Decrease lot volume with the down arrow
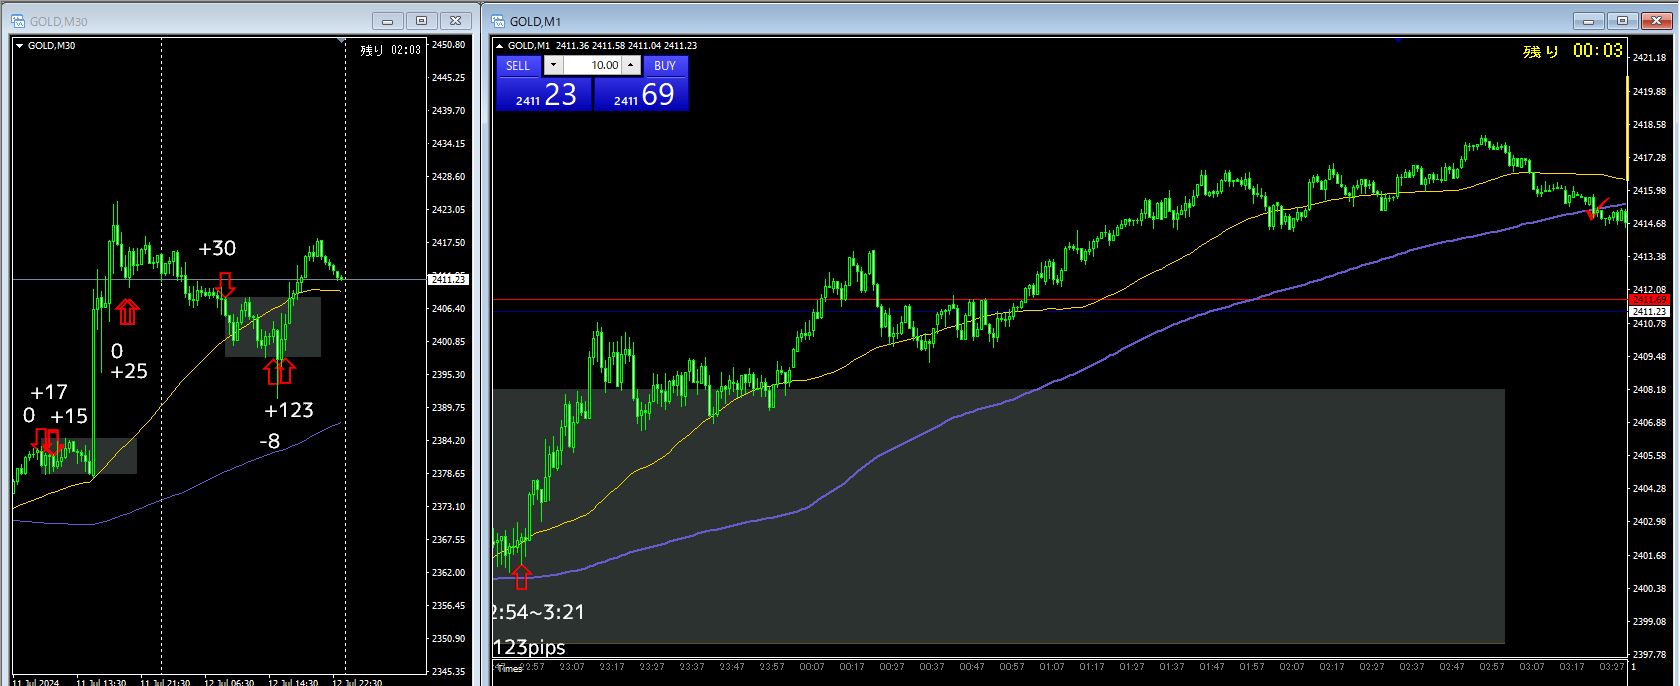This screenshot has height=686, width=1680. (553, 65)
